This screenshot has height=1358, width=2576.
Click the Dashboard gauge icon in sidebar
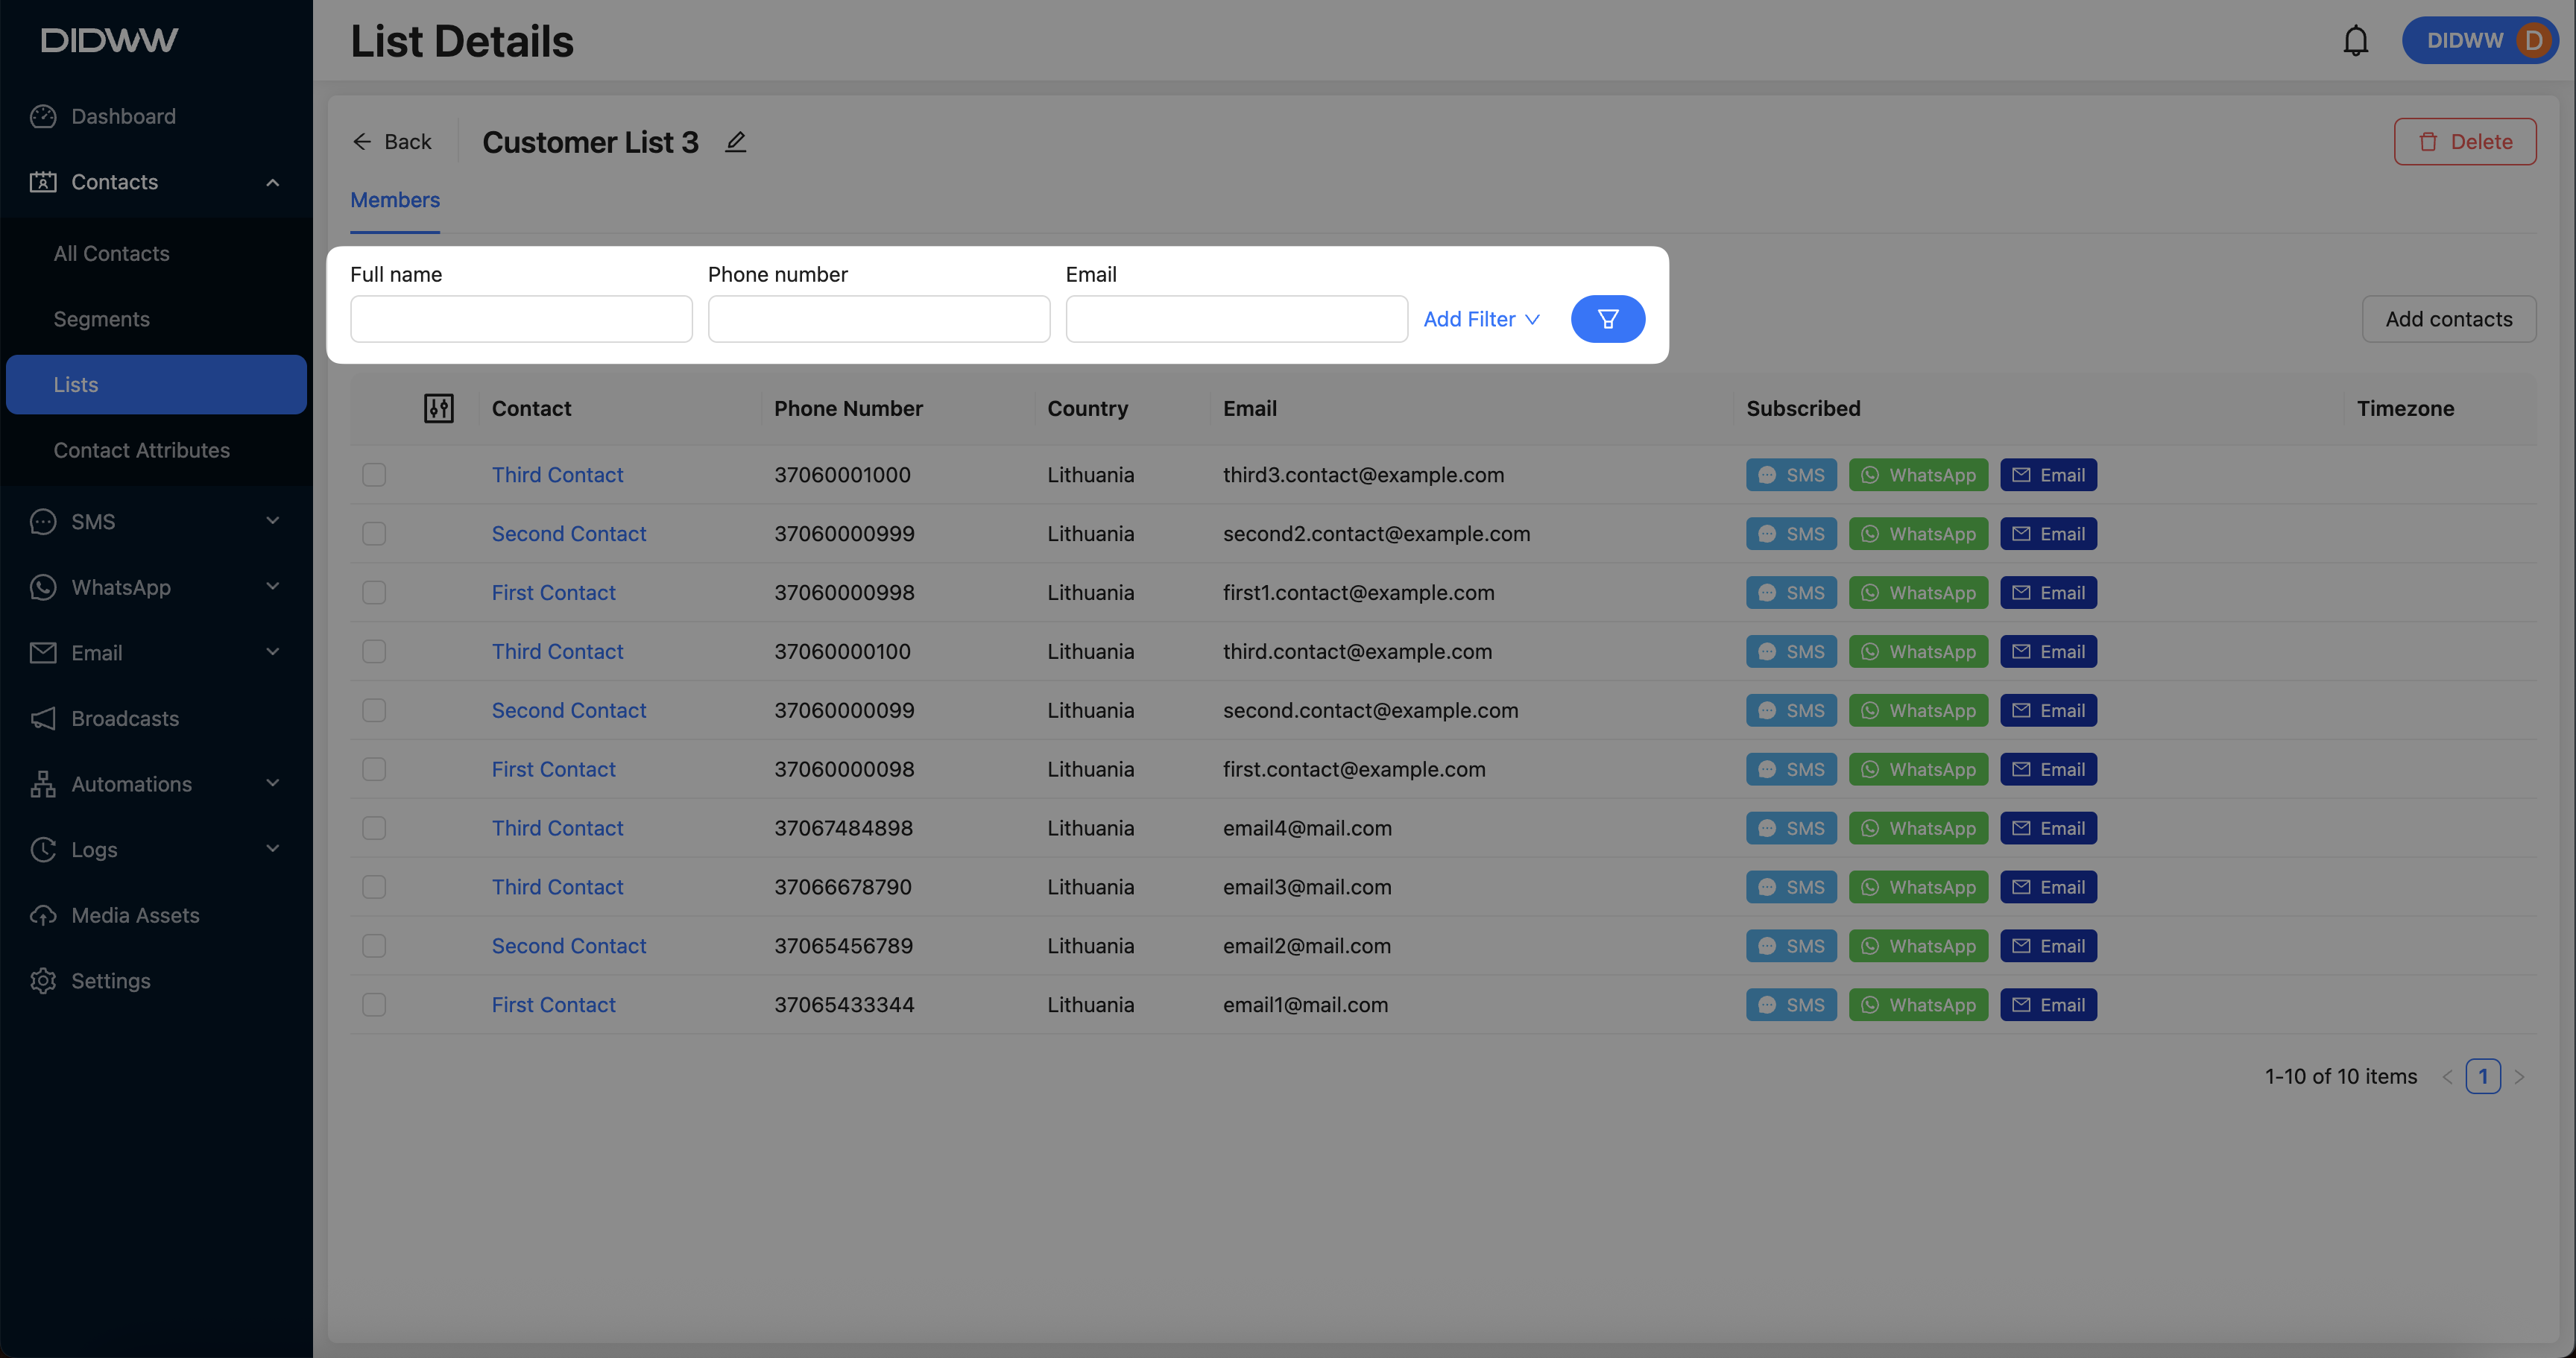[43, 116]
